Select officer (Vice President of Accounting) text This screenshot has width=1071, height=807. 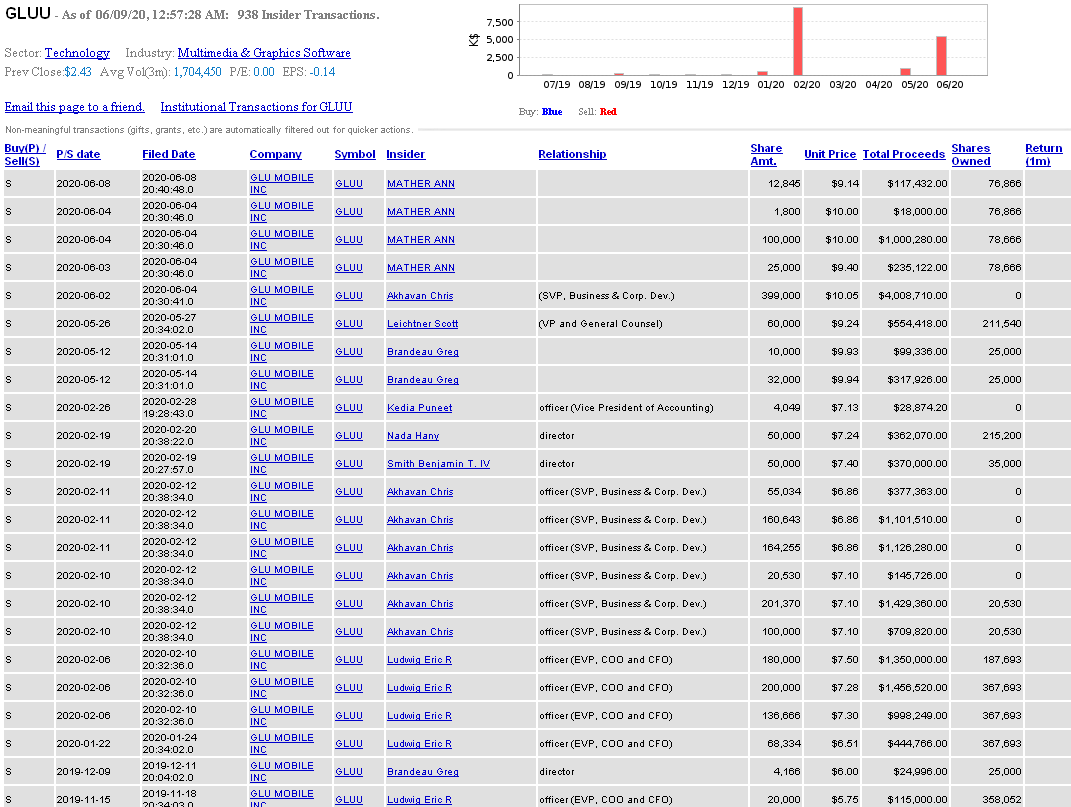626,408
